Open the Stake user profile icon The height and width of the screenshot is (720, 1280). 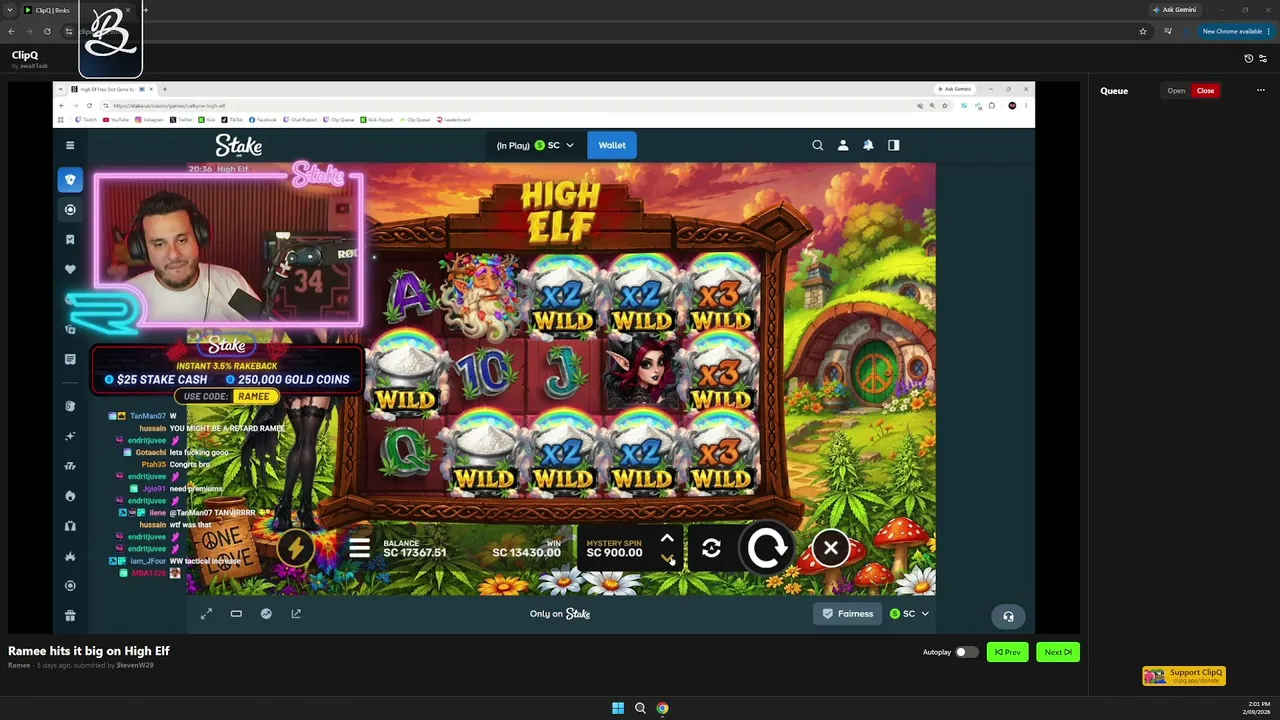click(843, 145)
